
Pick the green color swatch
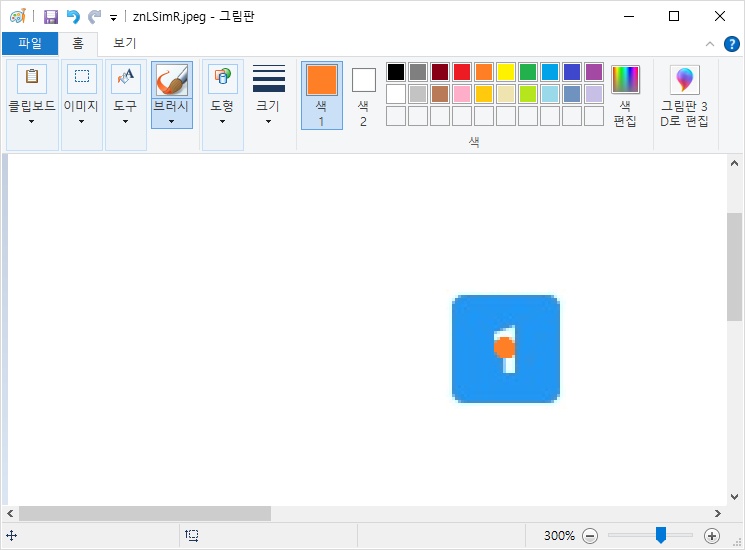pyautogui.click(x=528, y=72)
